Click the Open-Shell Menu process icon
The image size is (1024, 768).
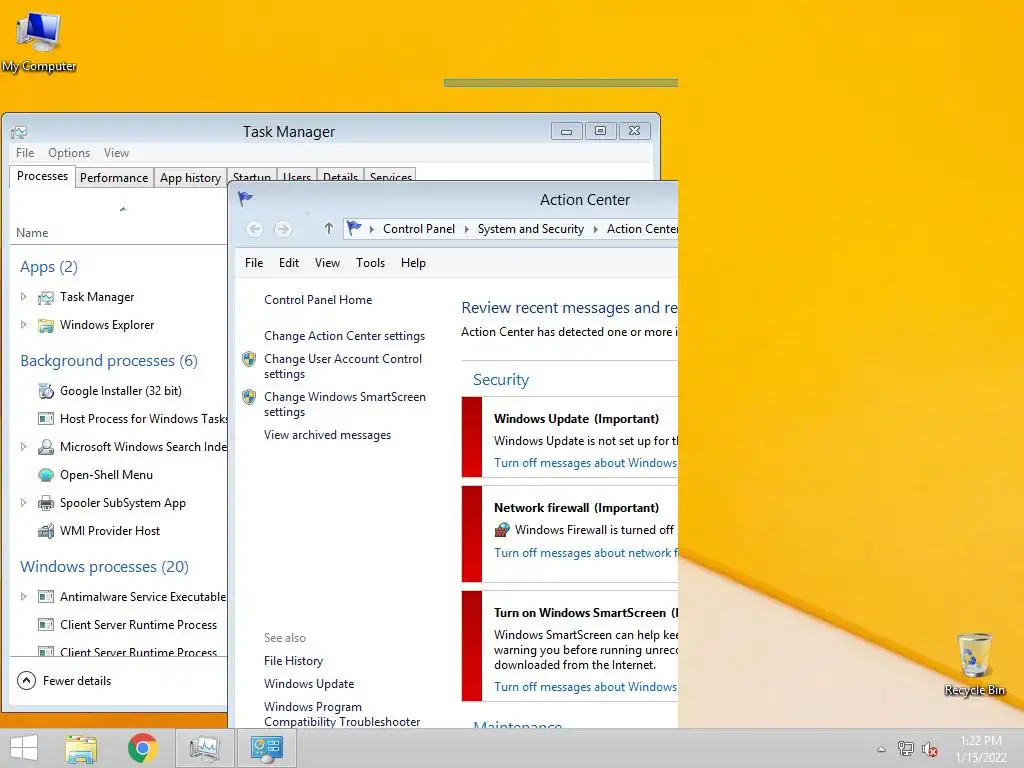point(46,475)
